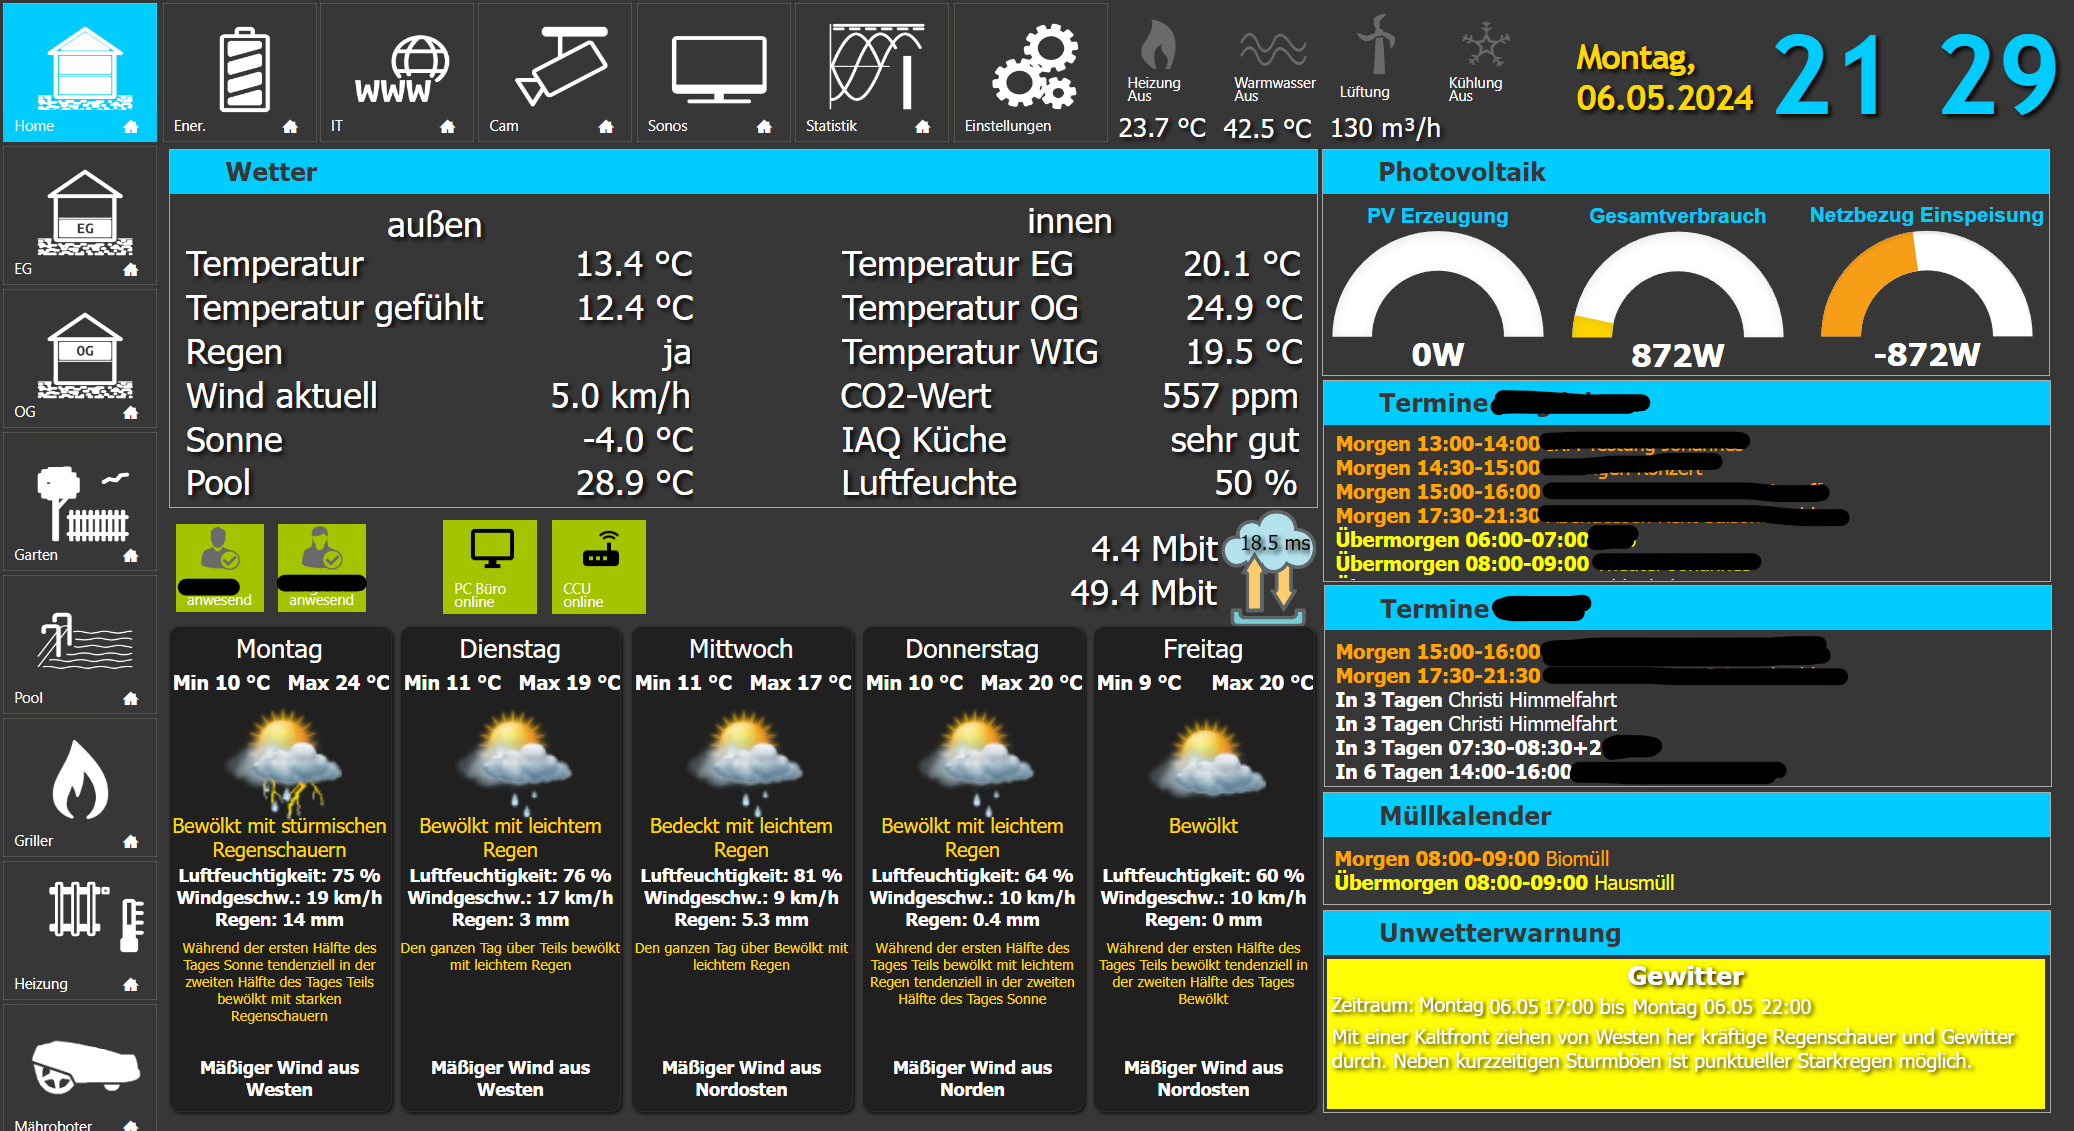This screenshot has width=2074, height=1131.
Task: Open the Cam surveillance camera tile
Action: pyautogui.click(x=555, y=72)
